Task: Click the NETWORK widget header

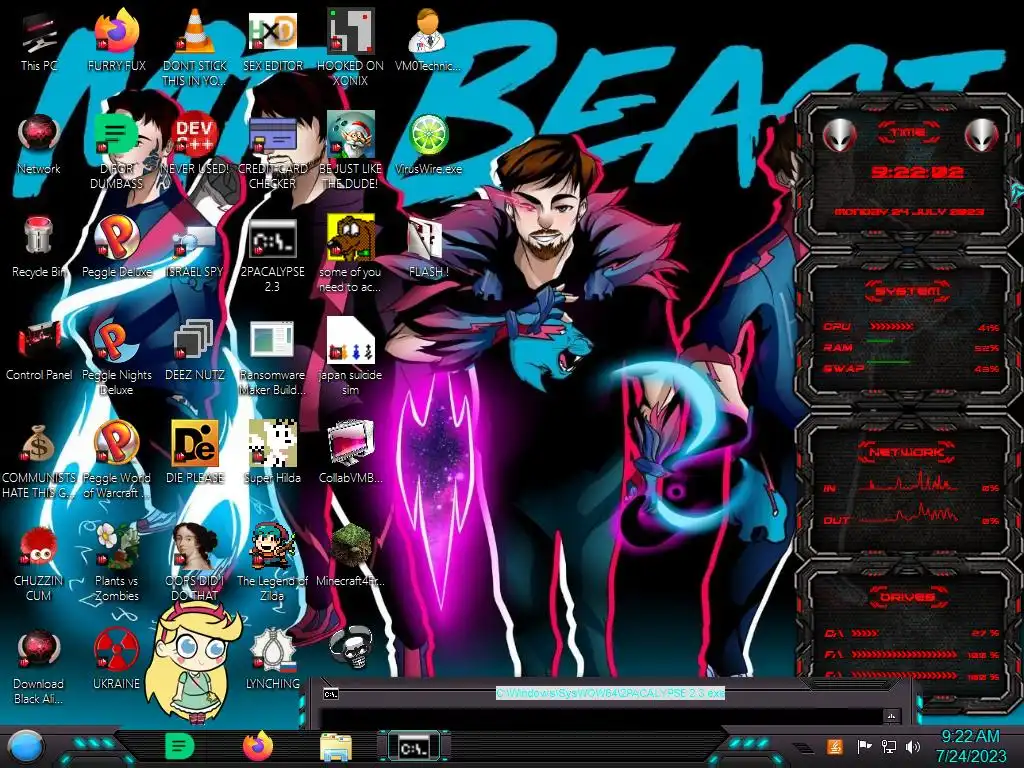Action: [x=906, y=452]
